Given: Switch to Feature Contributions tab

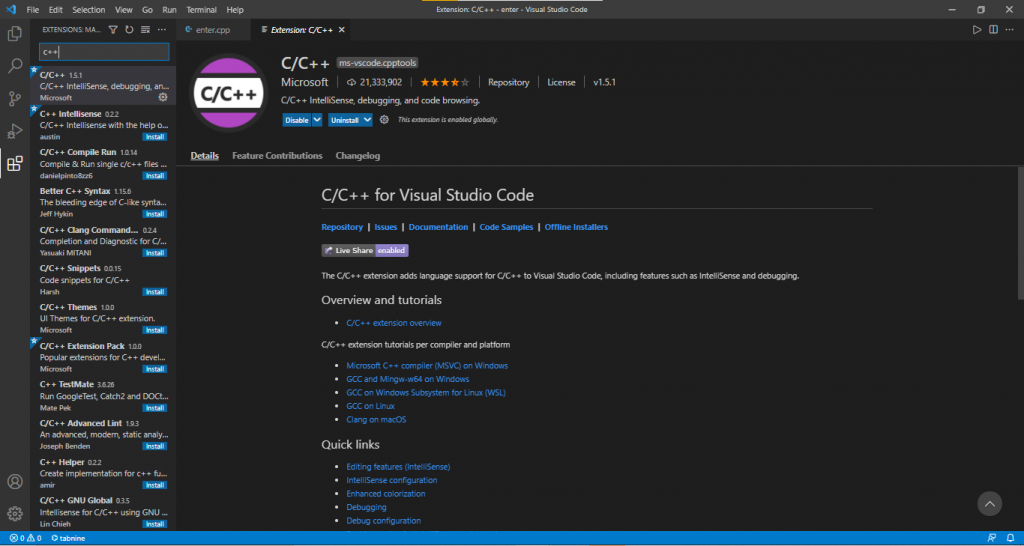Looking at the screenshot, I should click(278, 156).
